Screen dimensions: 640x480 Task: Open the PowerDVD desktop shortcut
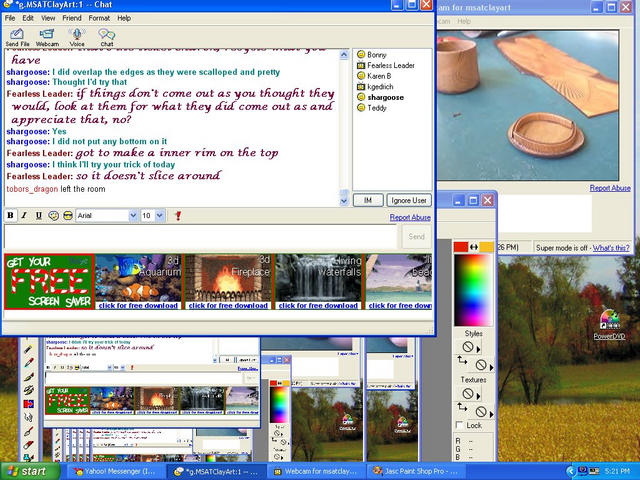tap(609, 324)
